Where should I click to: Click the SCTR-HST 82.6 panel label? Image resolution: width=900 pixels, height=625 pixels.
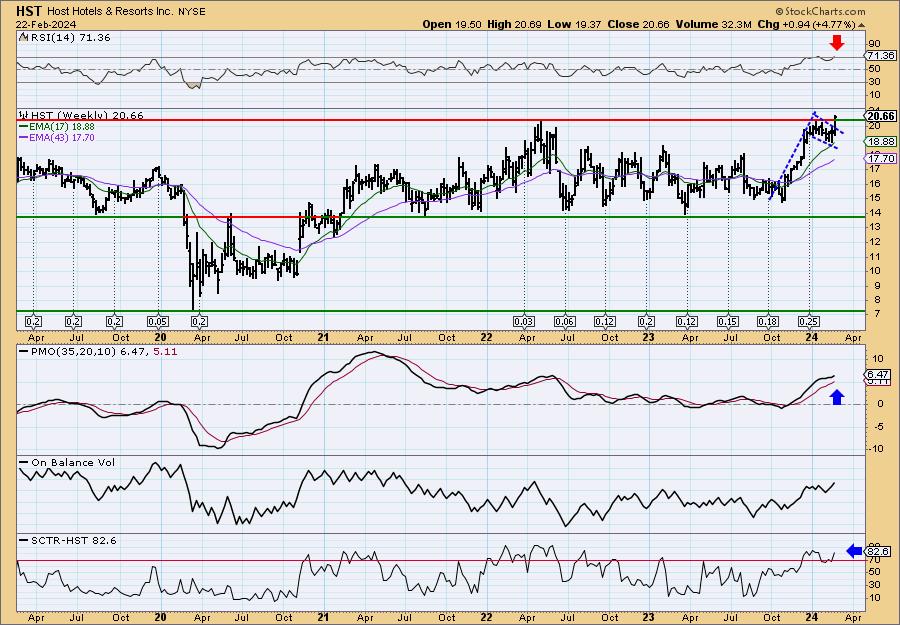[x=73, y=541]
